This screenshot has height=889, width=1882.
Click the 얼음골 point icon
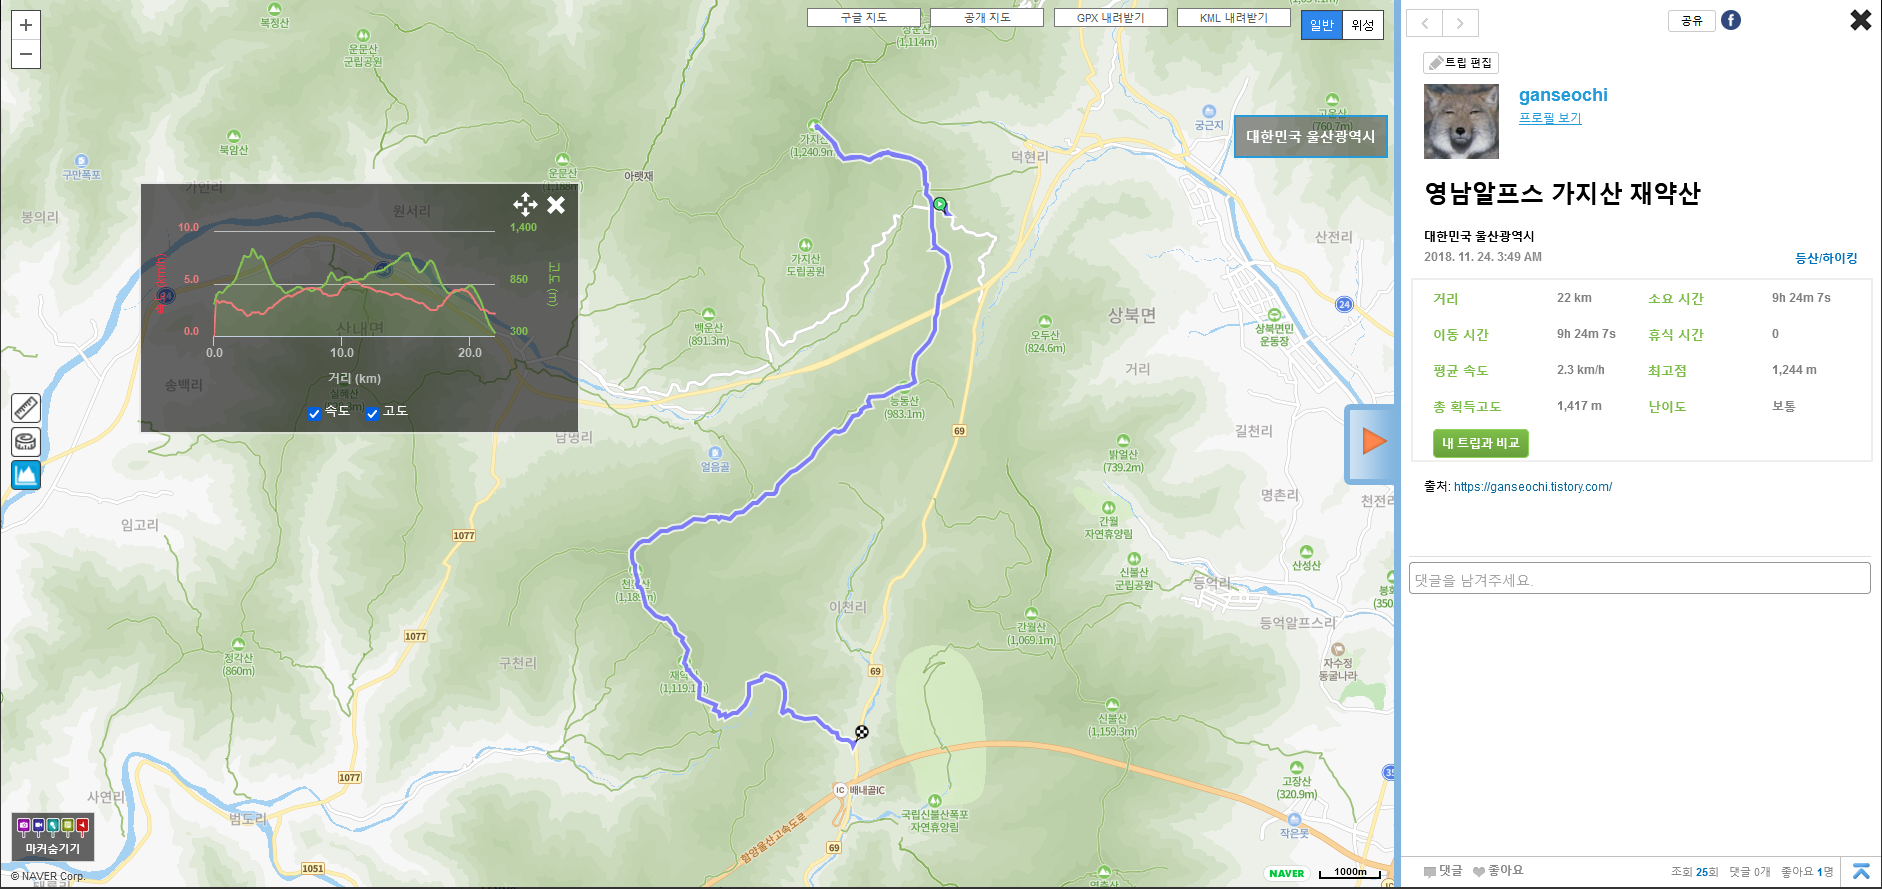715,453
